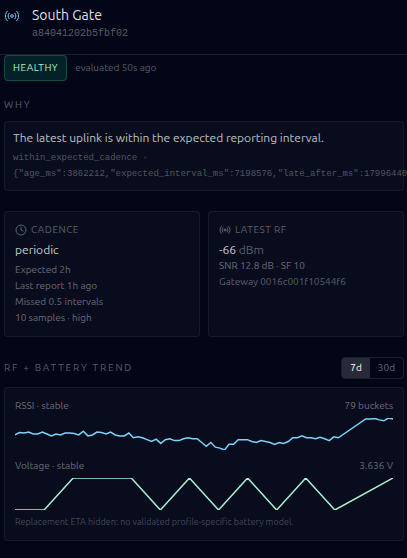The height and width of the screenshot is (558, 407).
Task: Click the sensor signal icon beside South Gate
Action: pyautogui.click(x=12, y=16)
